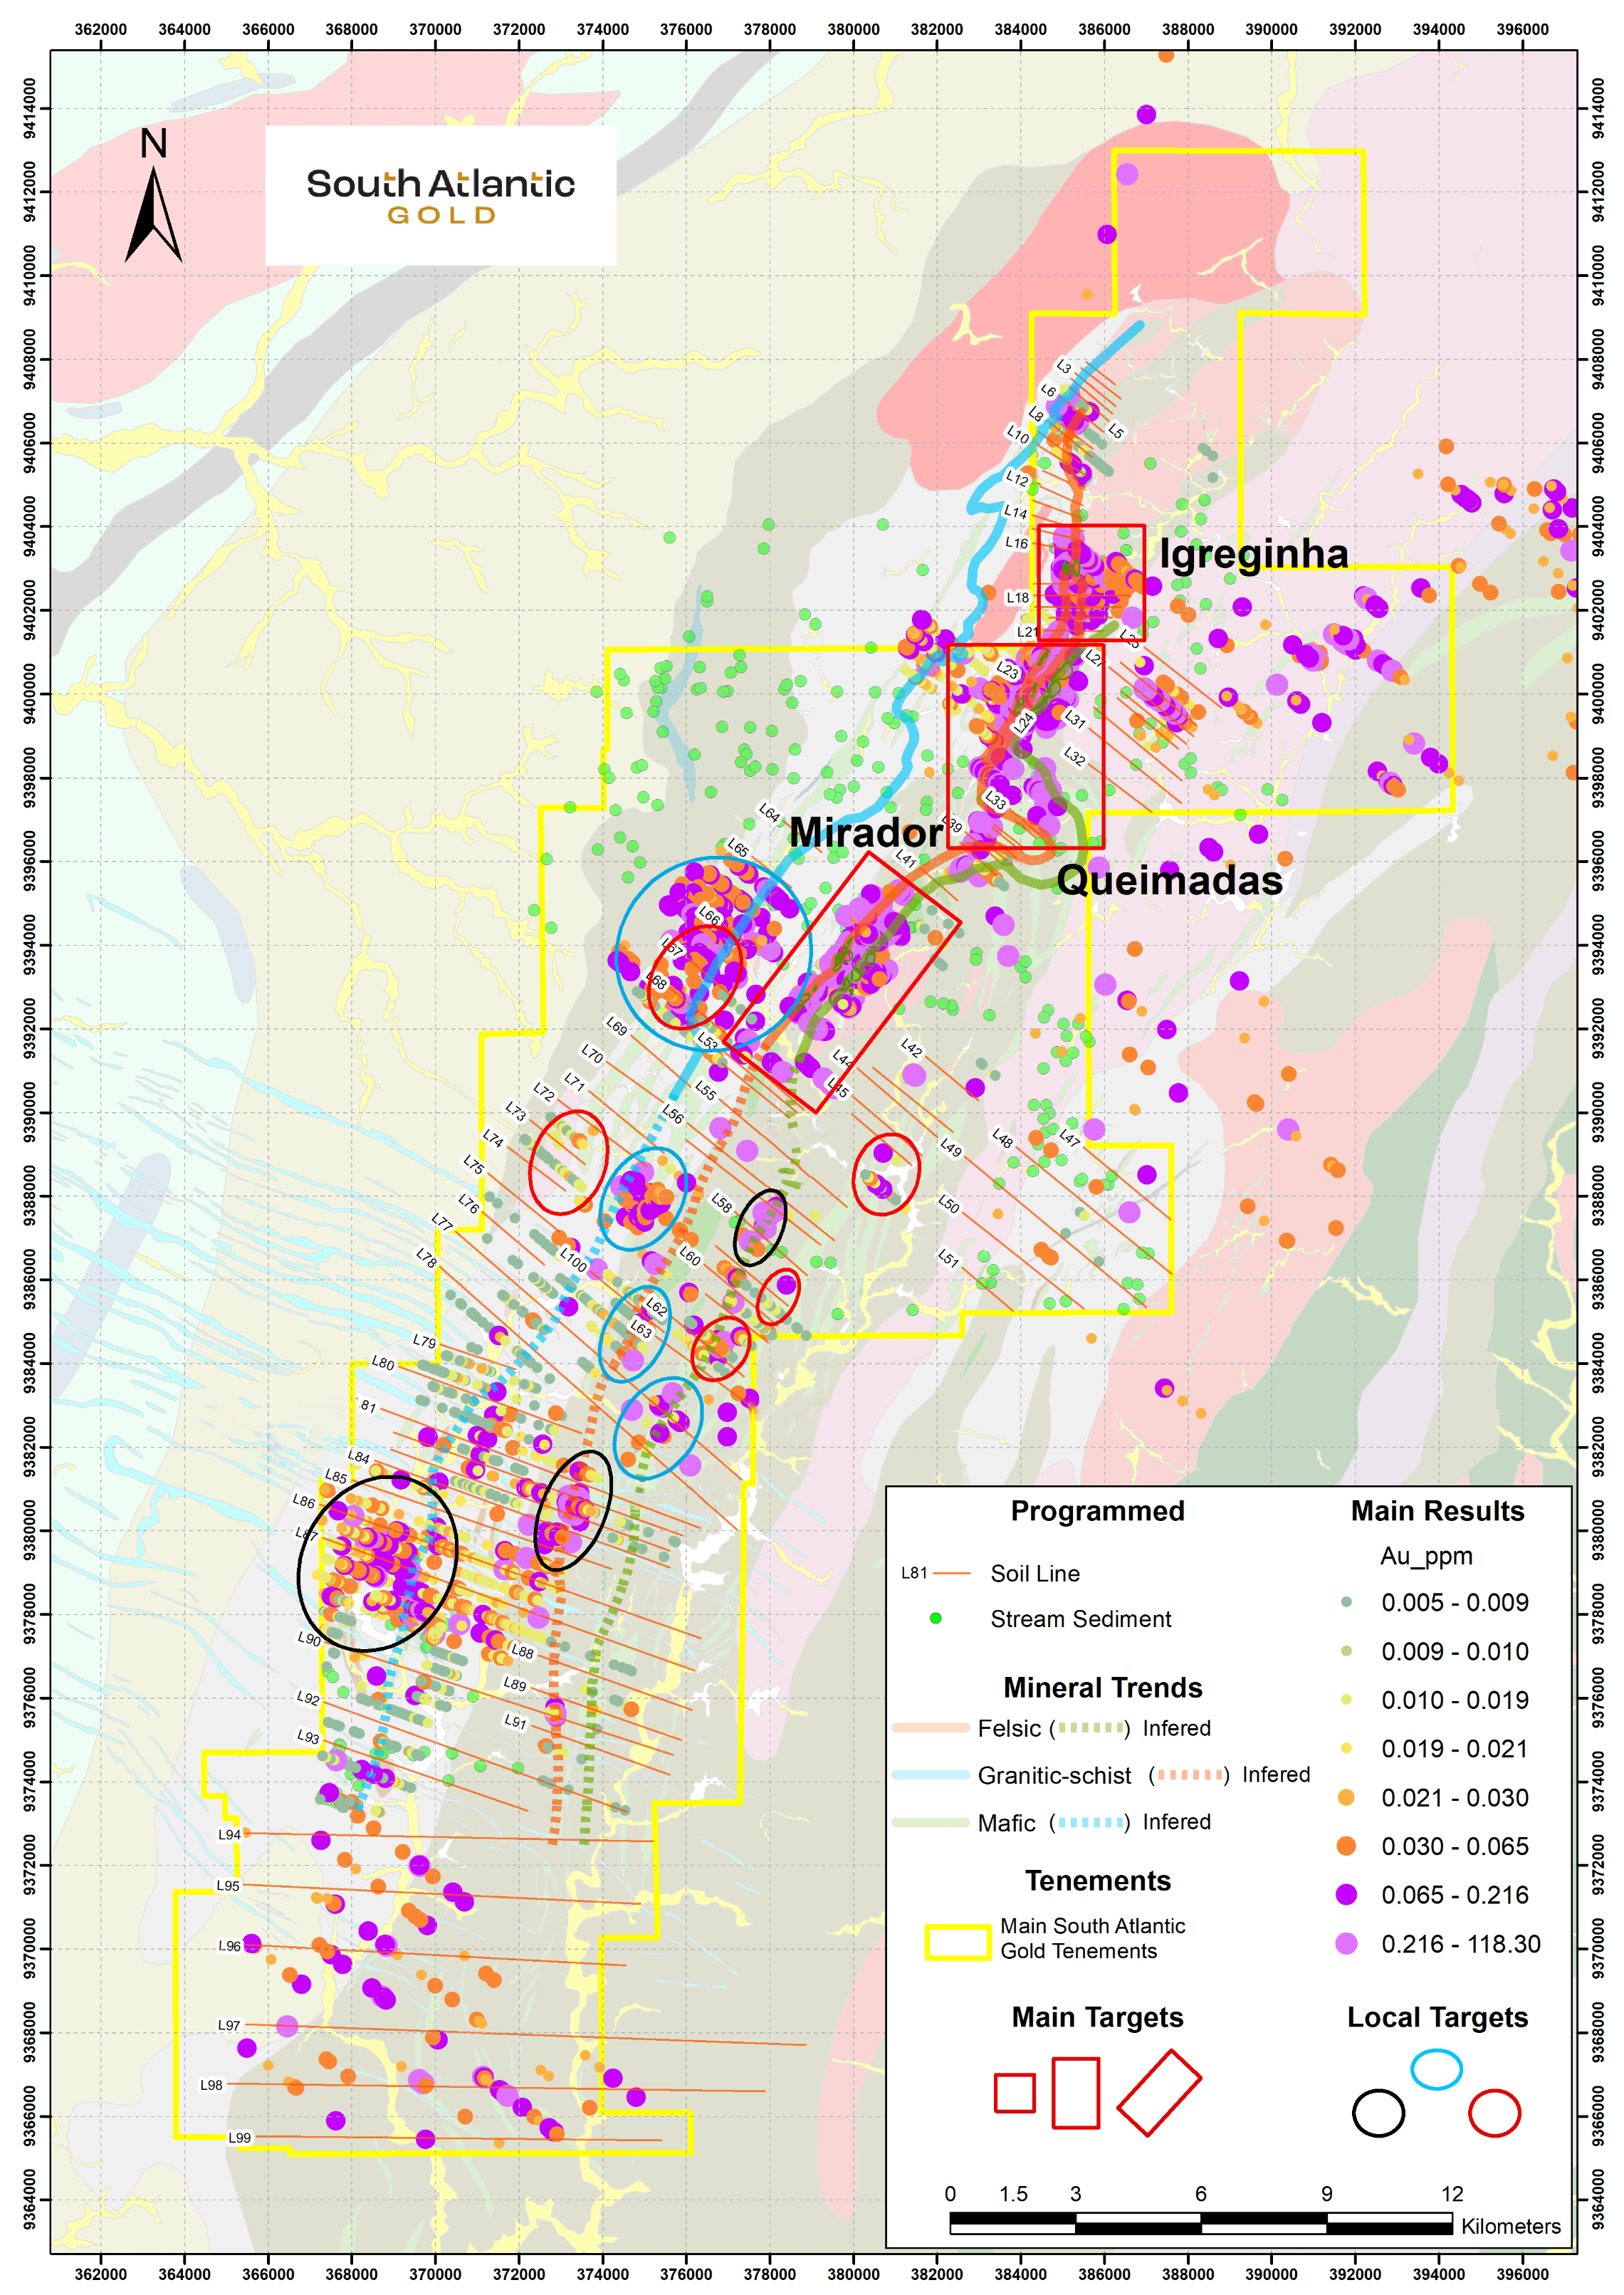
Task: Click the L99 soil line label
Action: pos(239,2138)
